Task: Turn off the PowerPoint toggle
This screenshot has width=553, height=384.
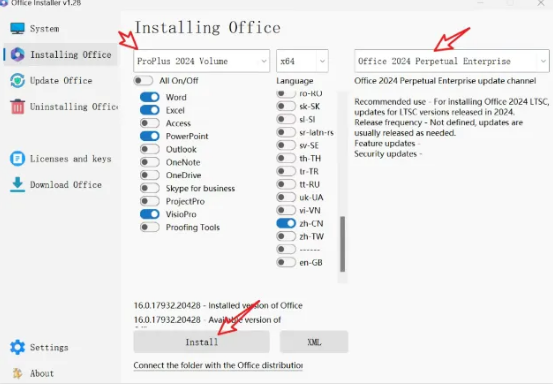Action: pyautogui.click(x=150, y=136)
